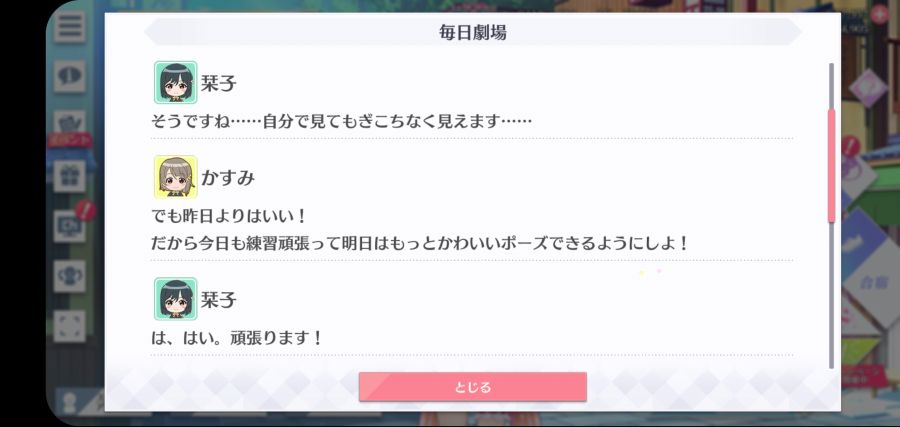Open the gift box present icon
The image size is (900, 427).
pos(69,176)
